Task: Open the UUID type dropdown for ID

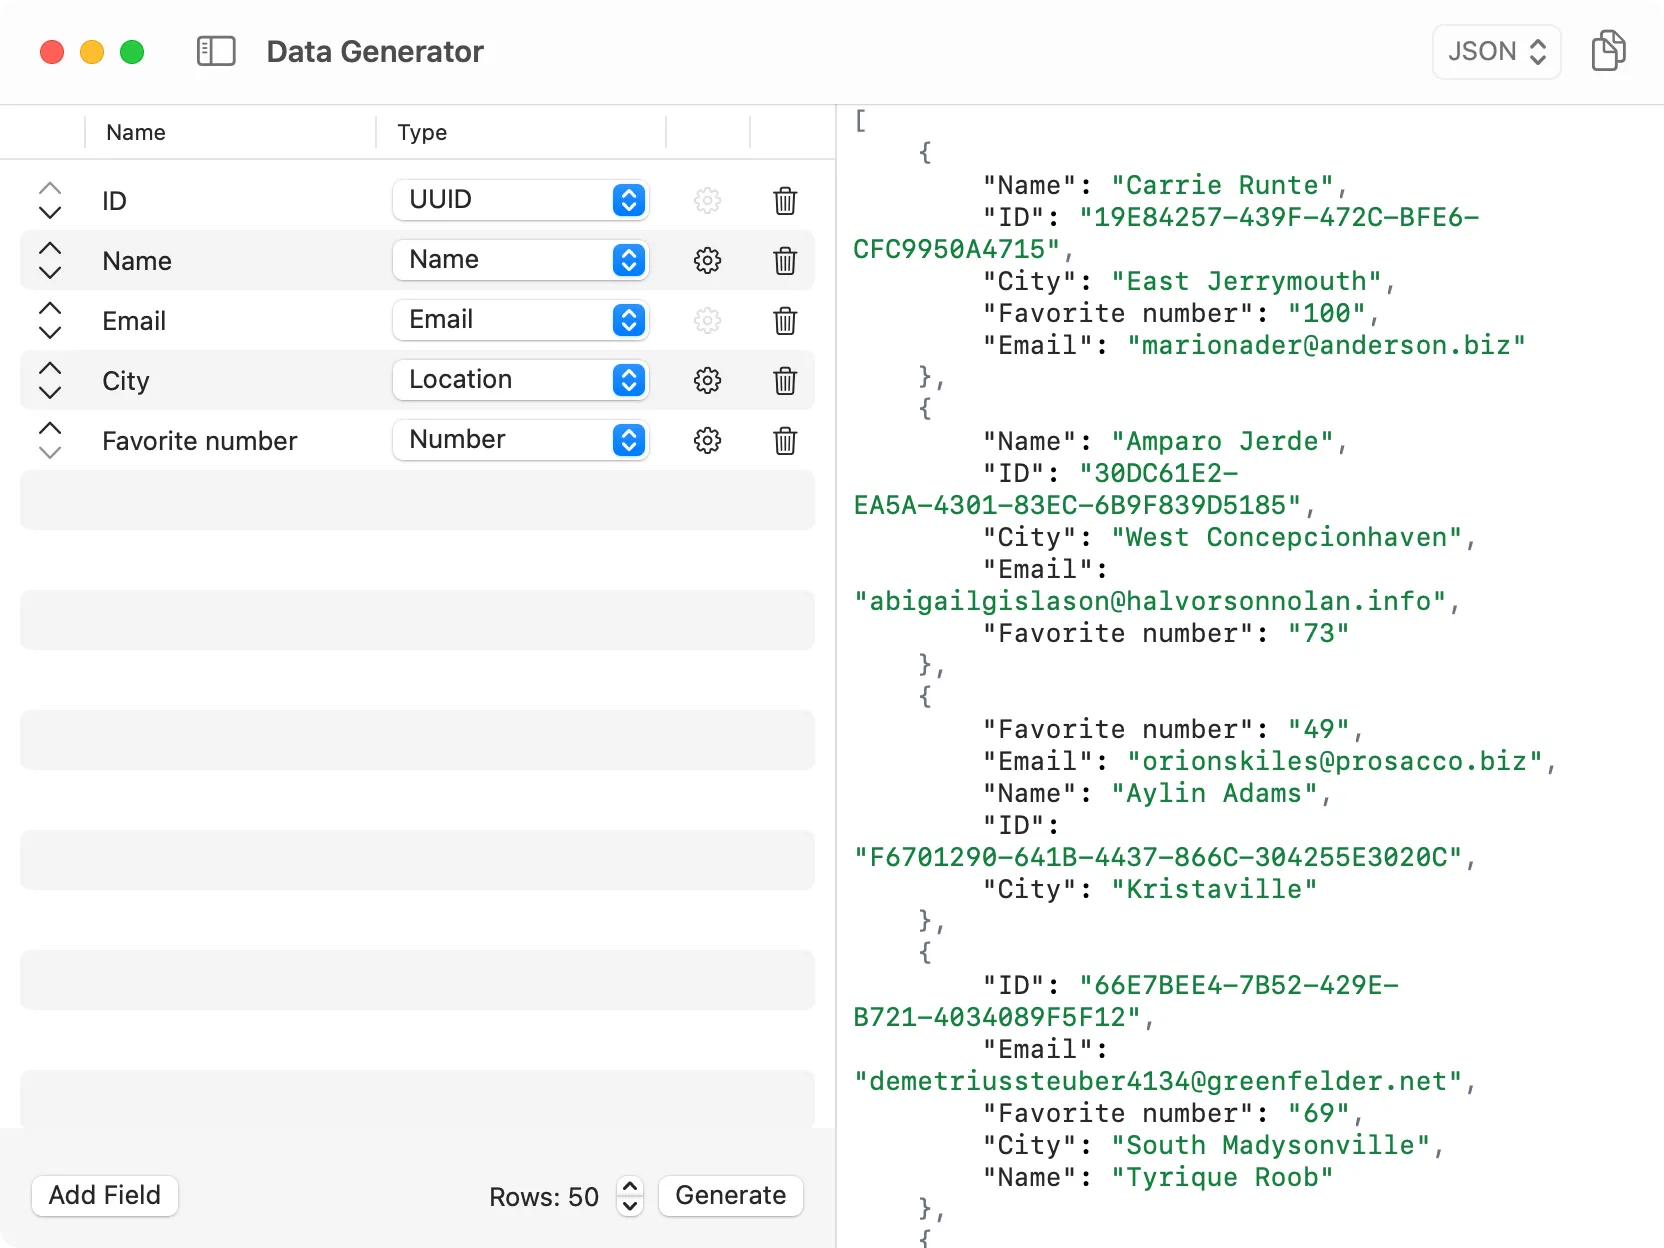Action: [521, 200]
